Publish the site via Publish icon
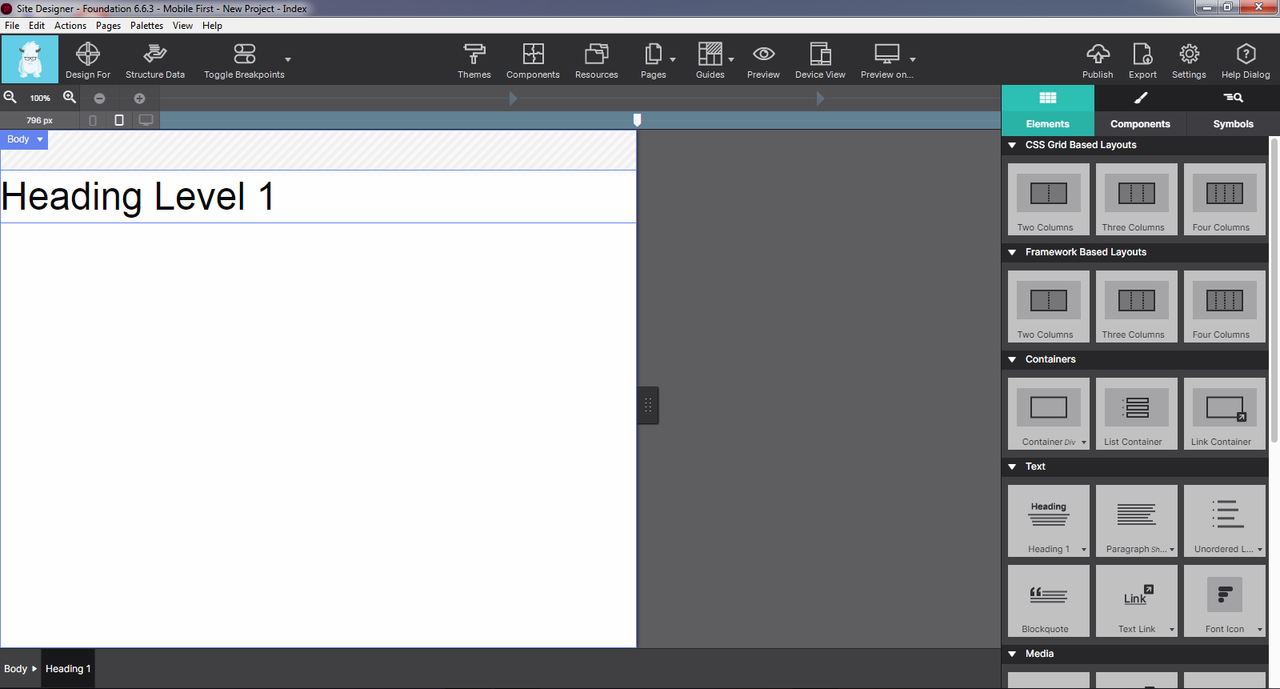1280x689 pixels. pos(1097,54)
